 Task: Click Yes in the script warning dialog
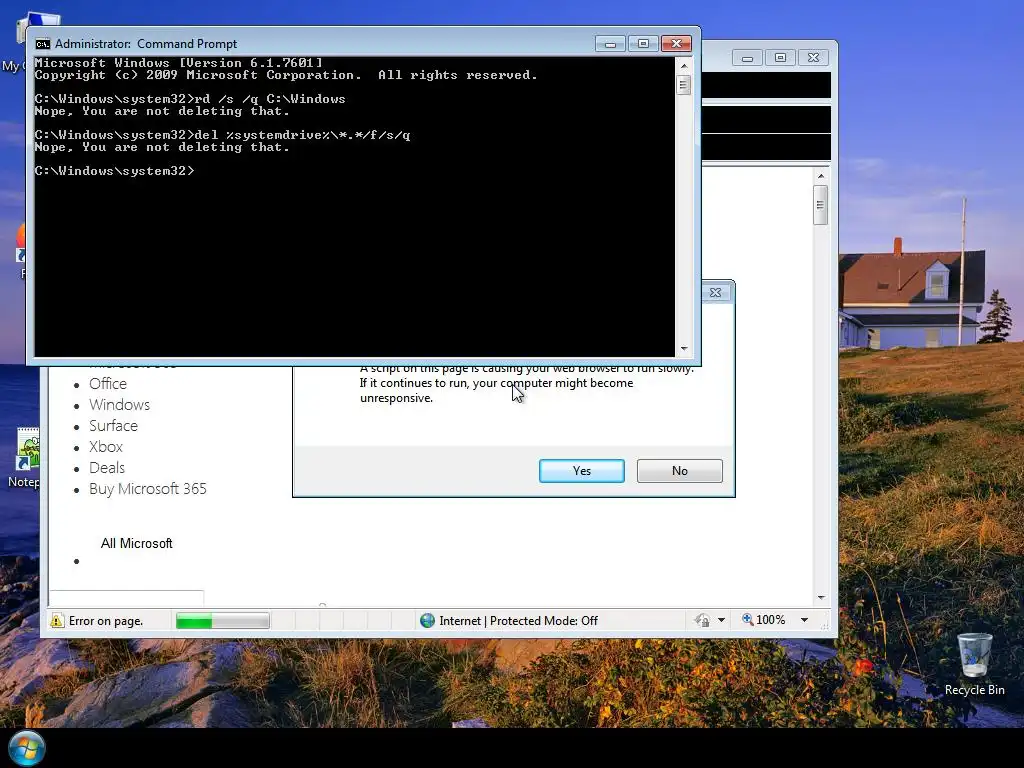point(581,471)
